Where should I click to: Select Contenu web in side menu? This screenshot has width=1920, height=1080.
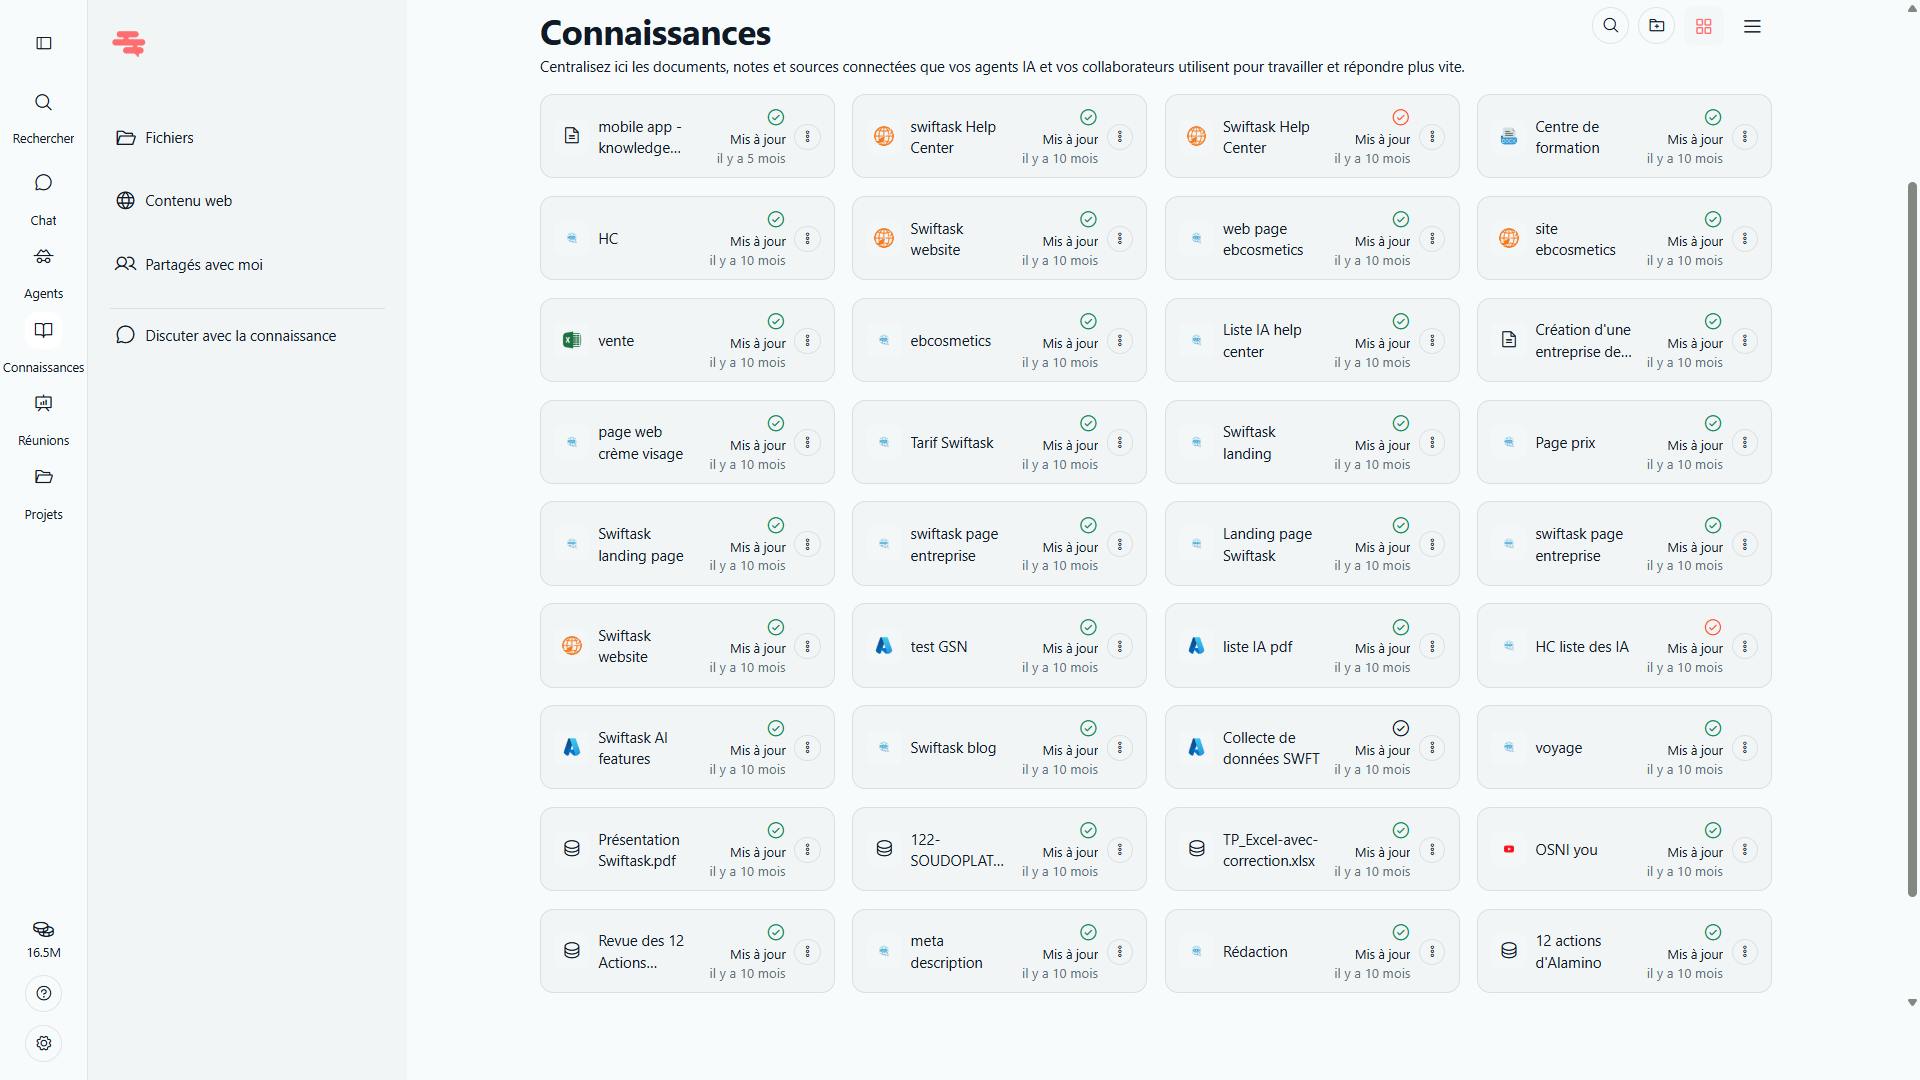pyautogui.click(x=188, y=201)
